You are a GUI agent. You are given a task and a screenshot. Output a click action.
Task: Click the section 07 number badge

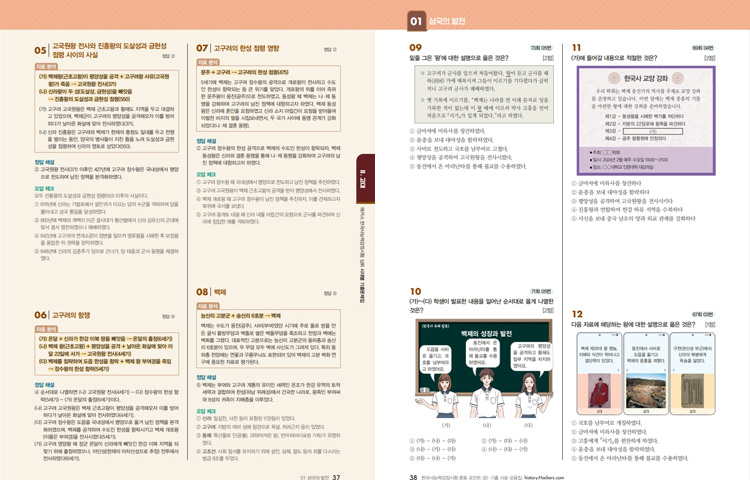(x=202, y=47)
